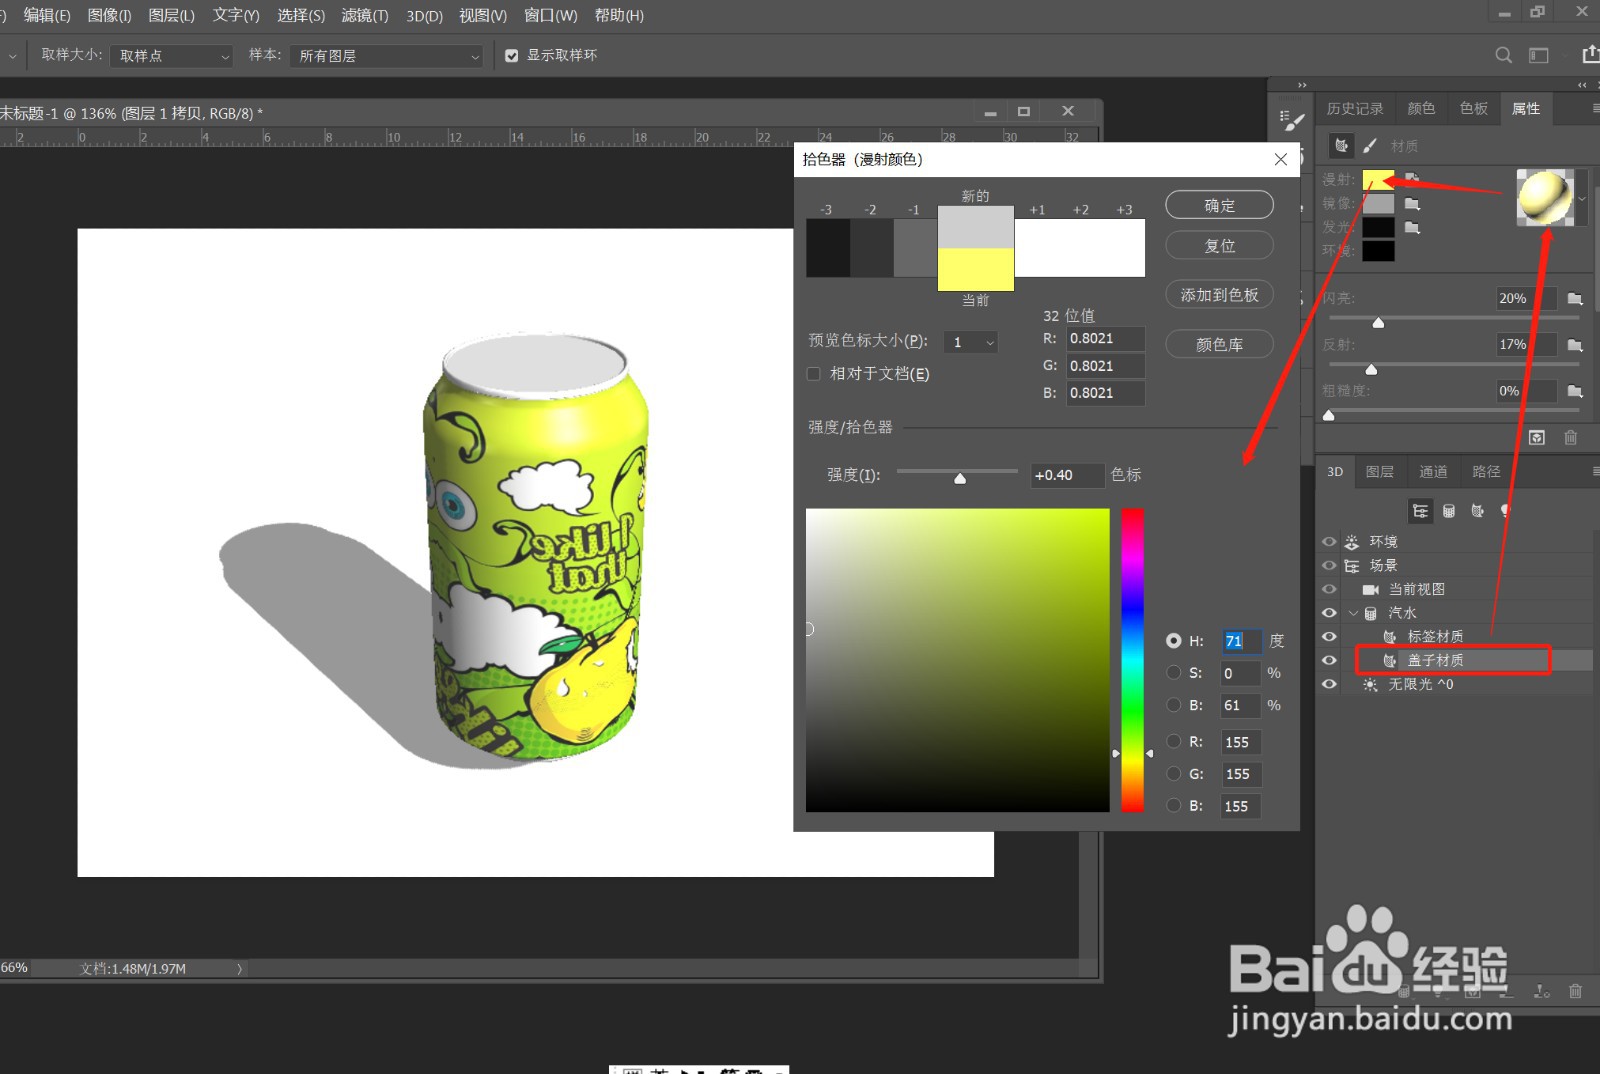
Task: Open the workspace switcher icon
Action: (x=1538, y=55)
